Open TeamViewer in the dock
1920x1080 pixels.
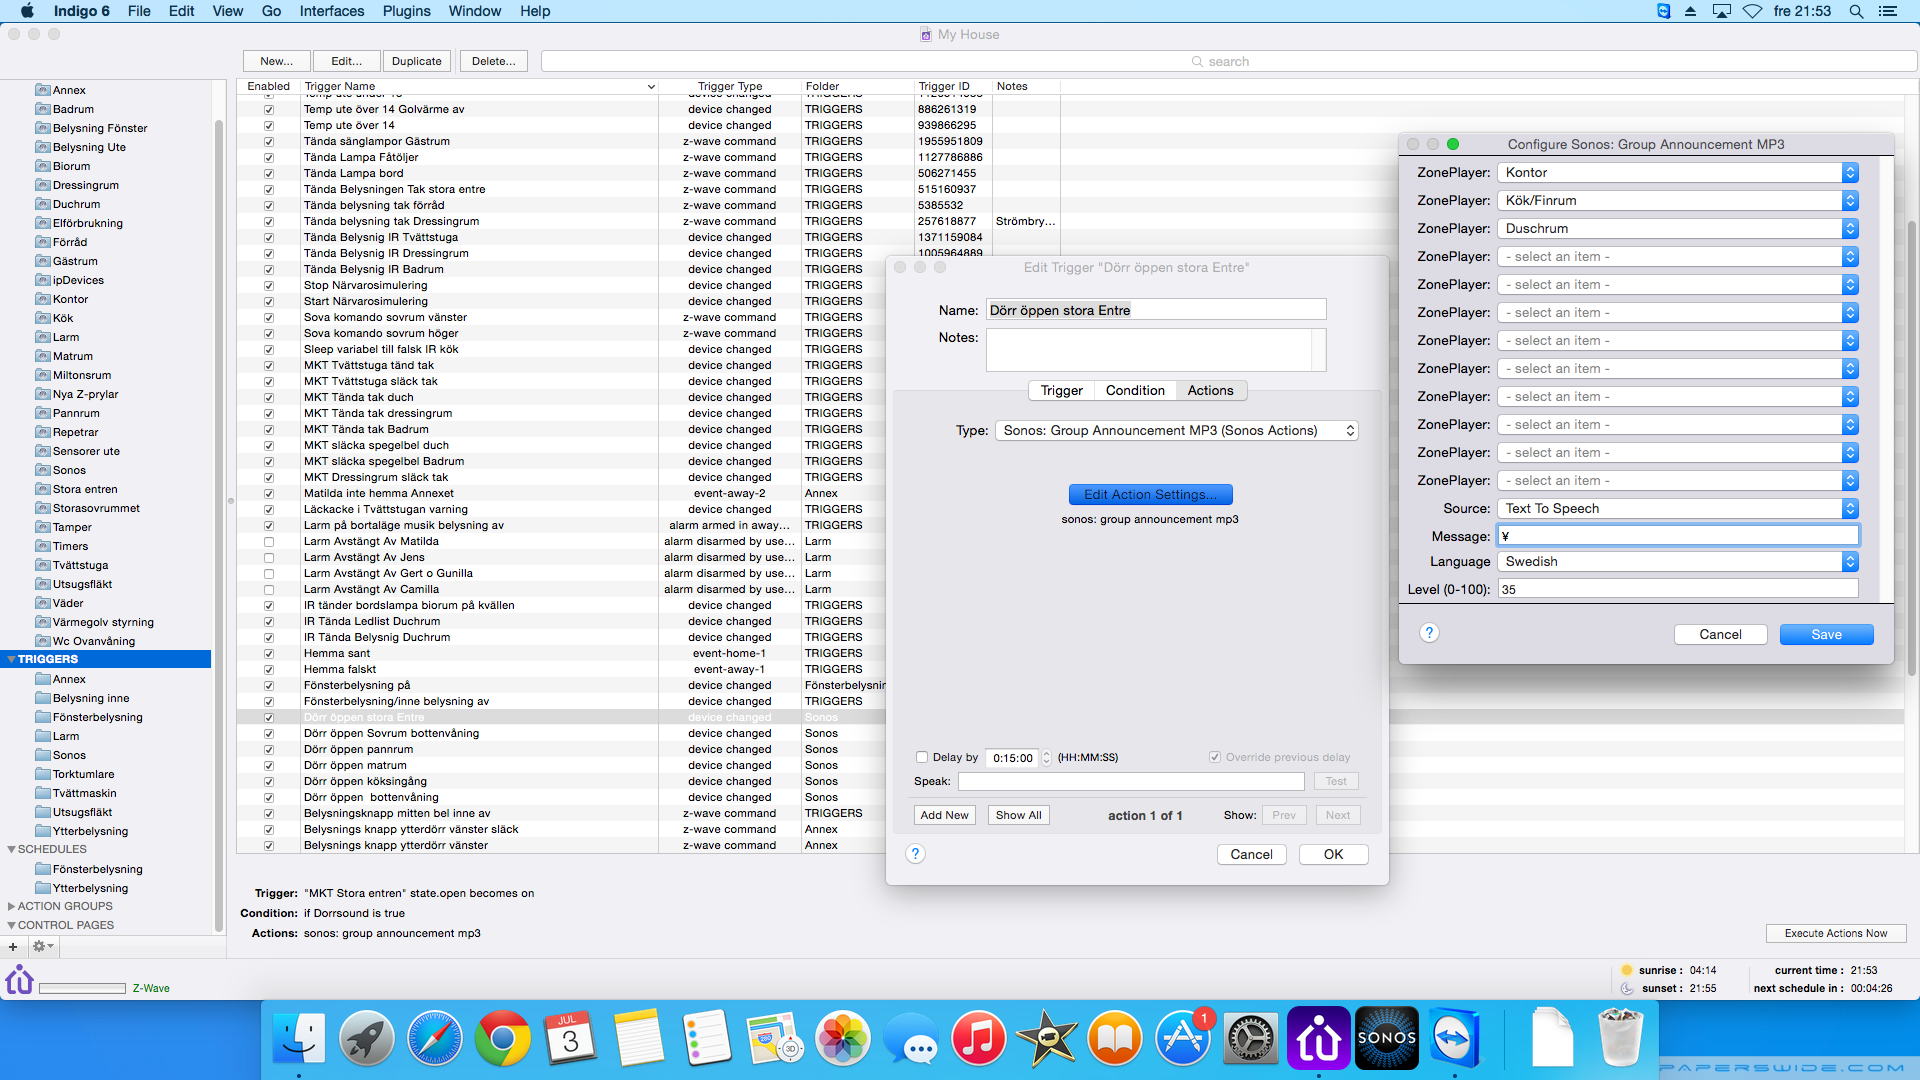(x=1454, y=1038)
